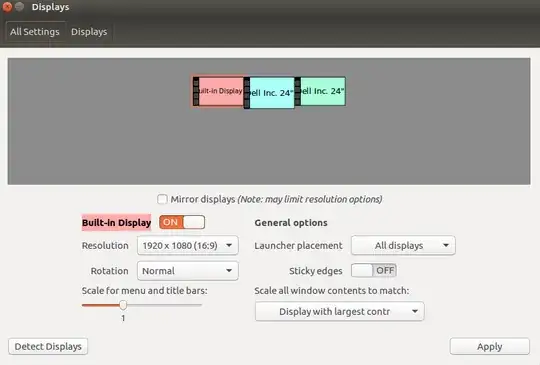540x365 pixels.
Task: Click the launcher strip on Built-in Display box
Action: point(196,91)
